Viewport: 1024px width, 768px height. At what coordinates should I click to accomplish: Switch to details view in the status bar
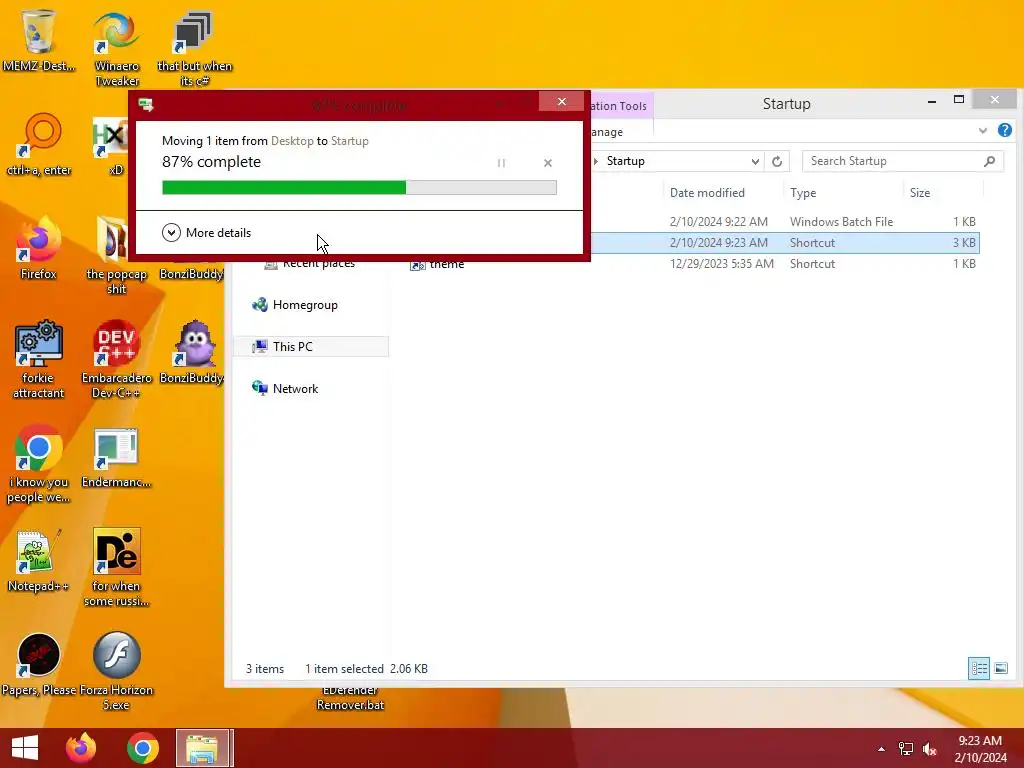pyautogui.click(x=978, y=668)
